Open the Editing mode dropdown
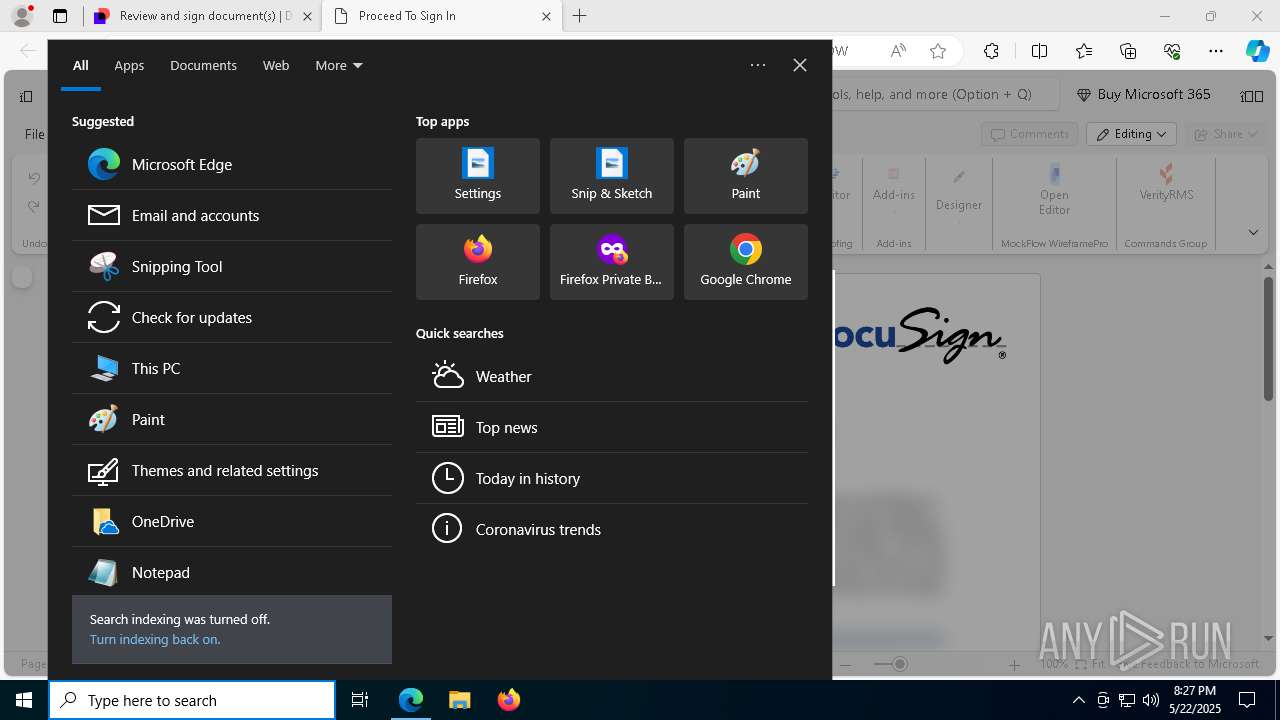 pos(1131,134)
